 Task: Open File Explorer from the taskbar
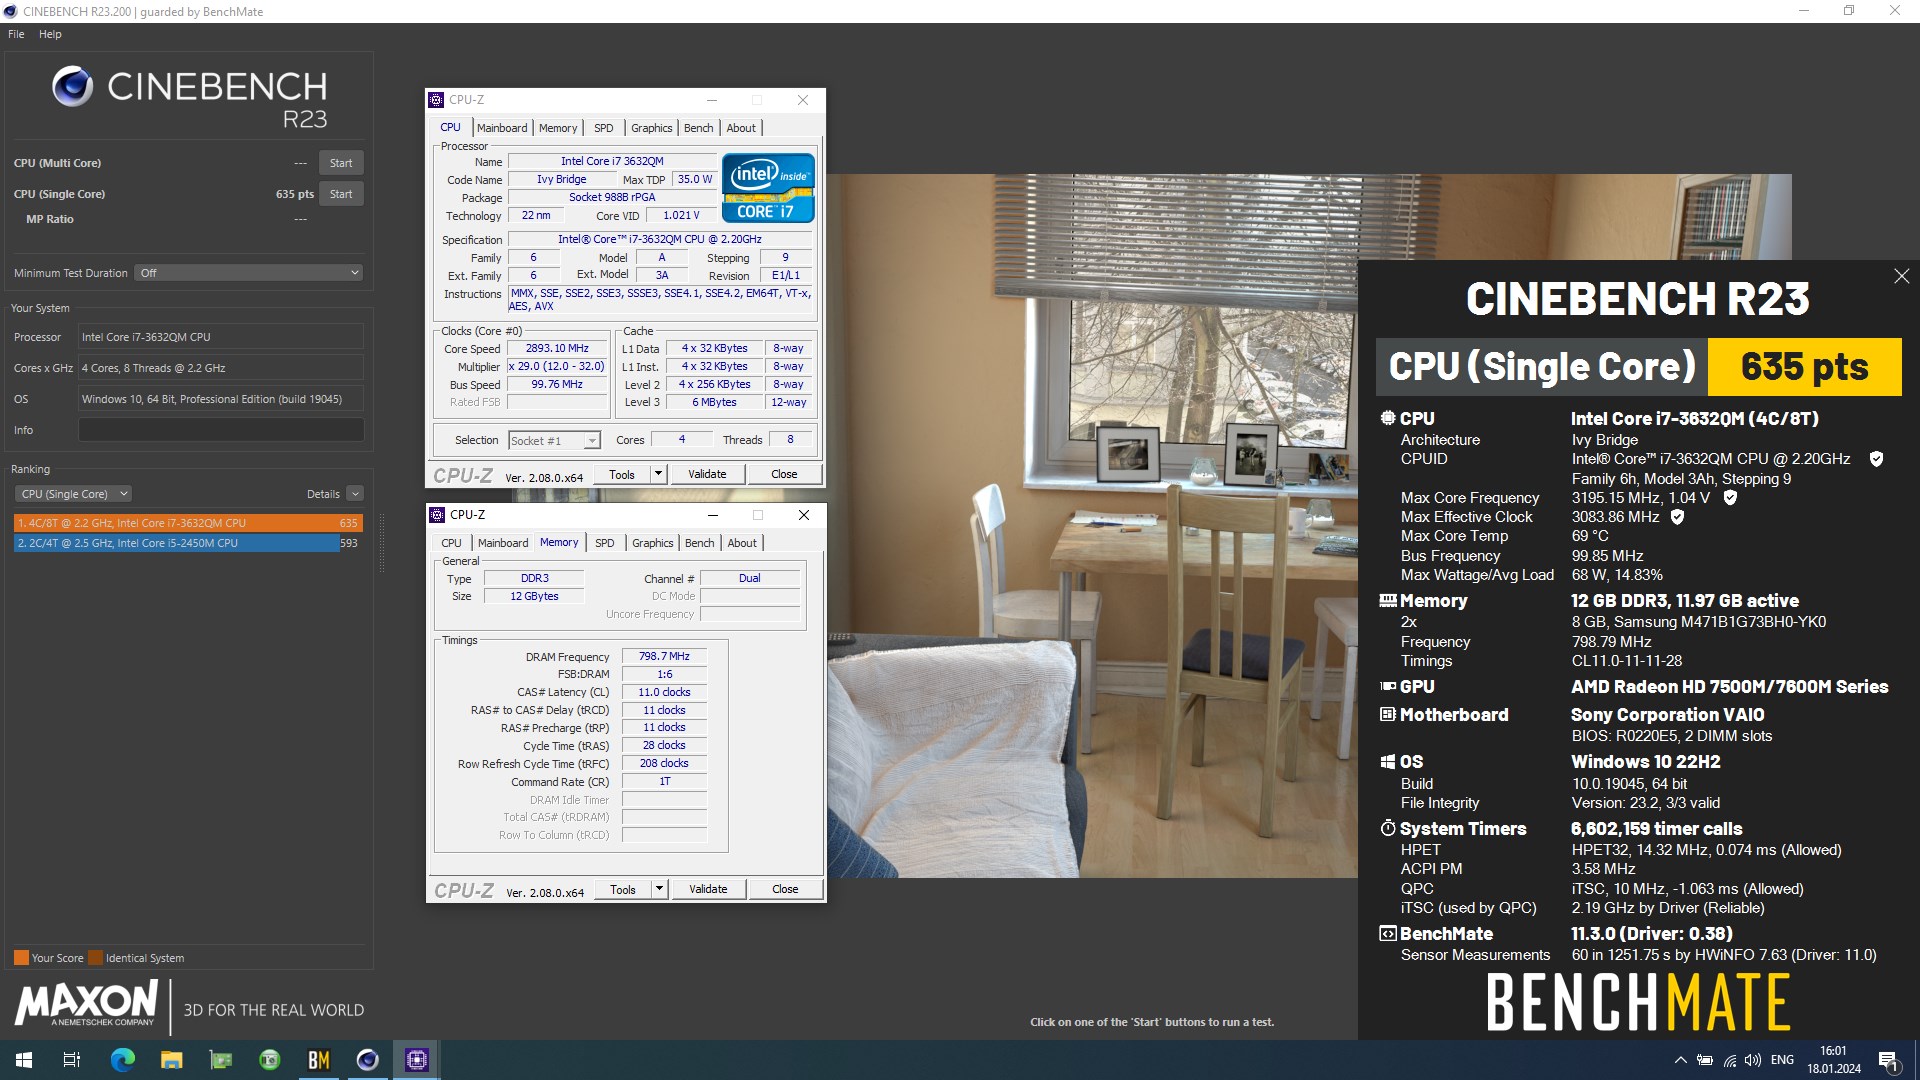[171, 1060]
